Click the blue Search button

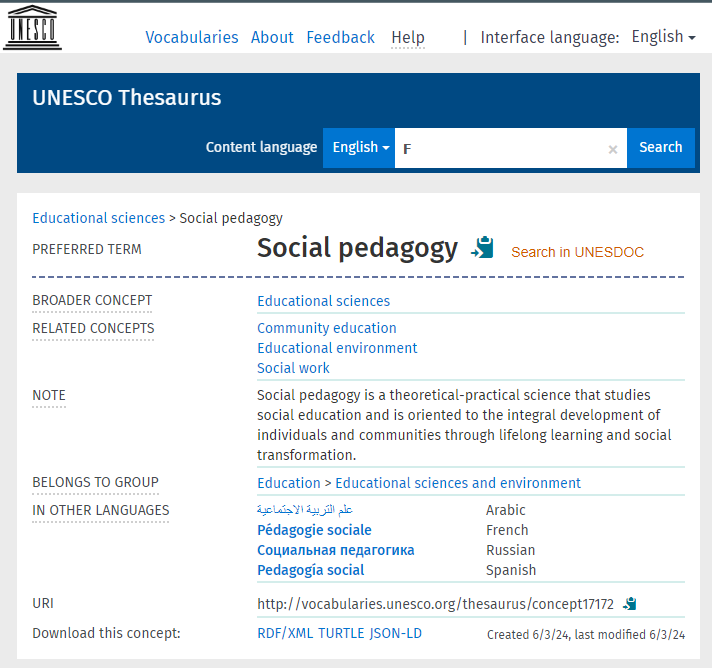point(661,148)
